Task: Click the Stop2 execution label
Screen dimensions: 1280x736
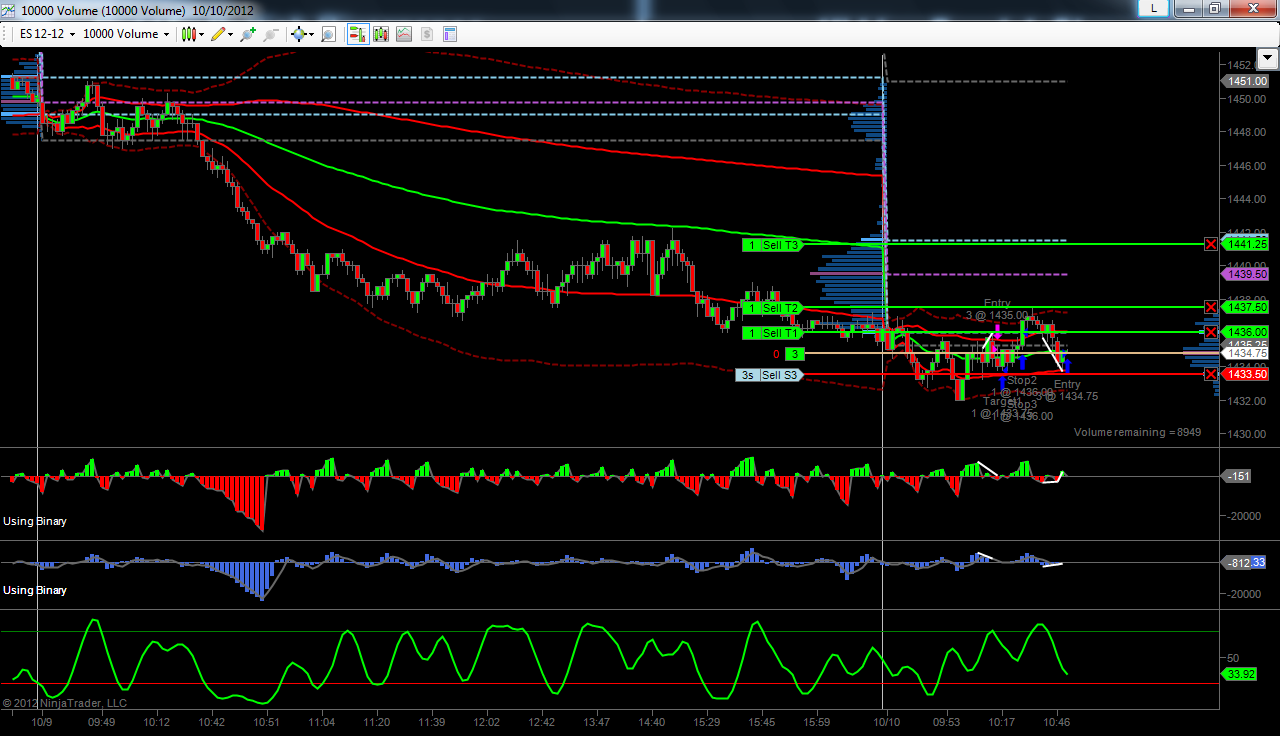Action: coord(1022,381)
